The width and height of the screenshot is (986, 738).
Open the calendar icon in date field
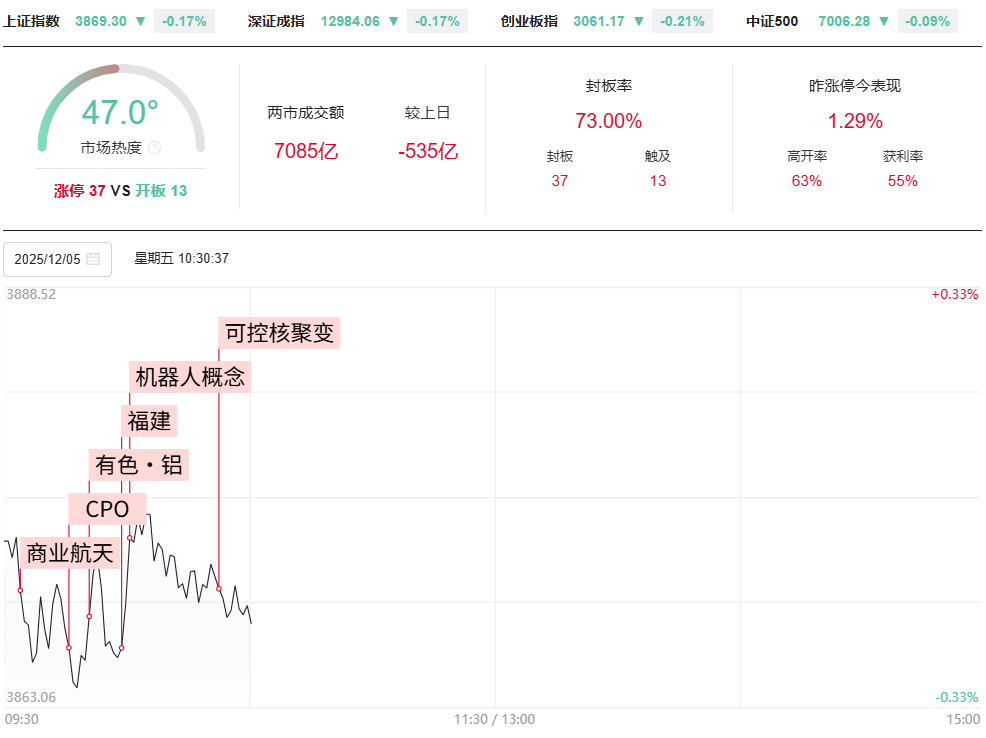[93, 259]
